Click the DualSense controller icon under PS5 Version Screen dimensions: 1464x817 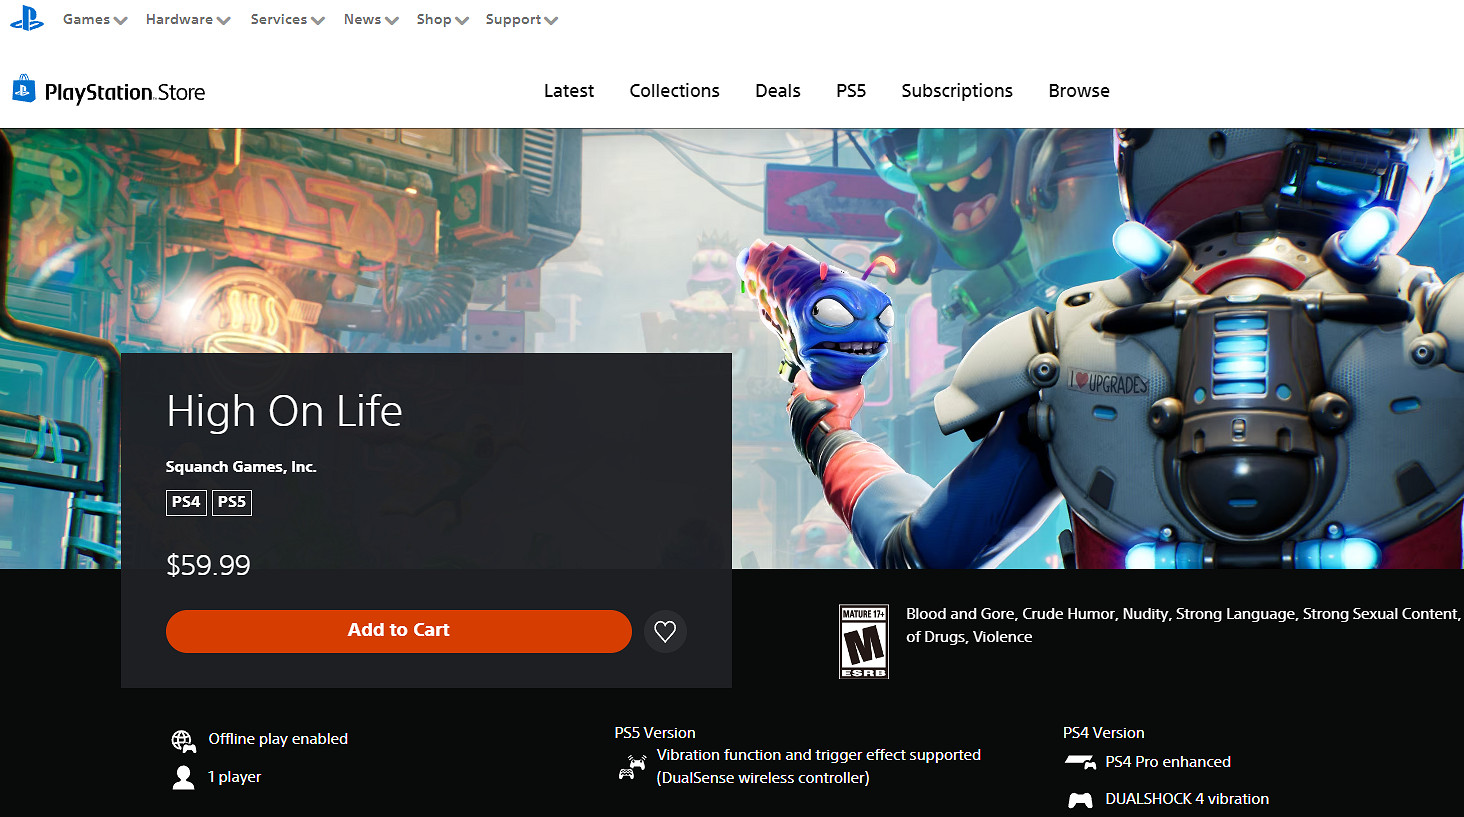631,766
